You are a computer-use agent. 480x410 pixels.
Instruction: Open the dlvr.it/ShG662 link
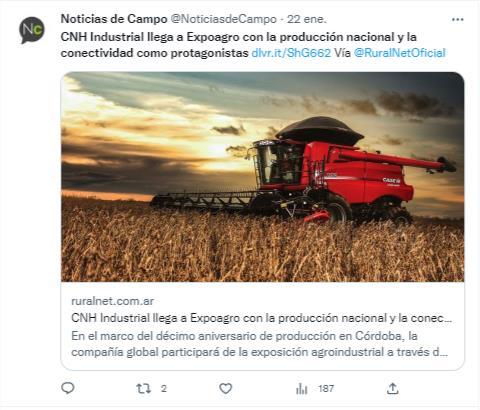[x=291, y=53]
